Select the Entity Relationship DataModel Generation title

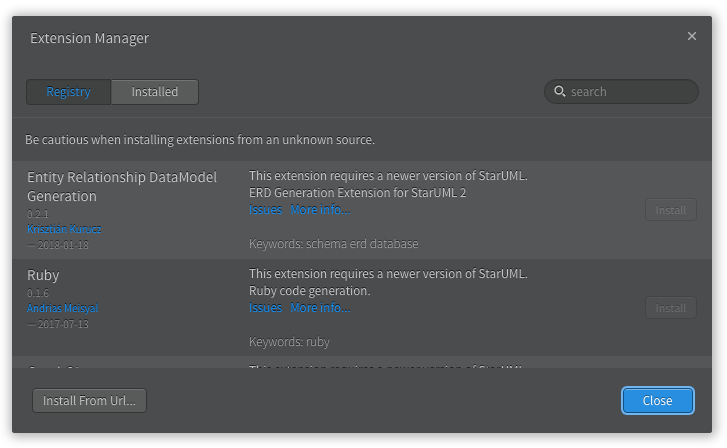pos(121,187)
